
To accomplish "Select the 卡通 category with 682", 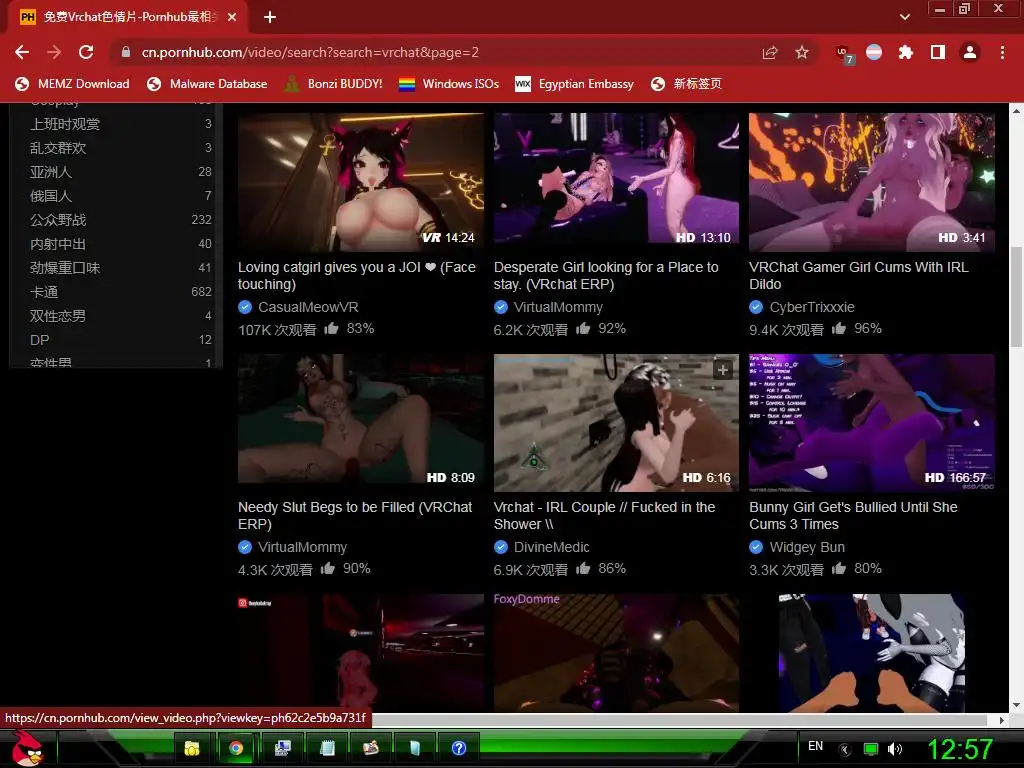I will coord(120,292).
